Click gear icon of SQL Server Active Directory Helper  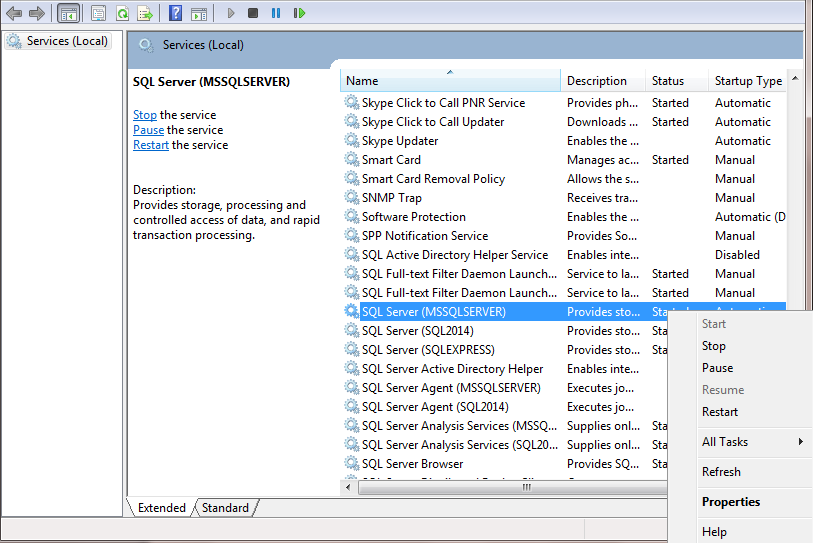[x=352, y=369]
